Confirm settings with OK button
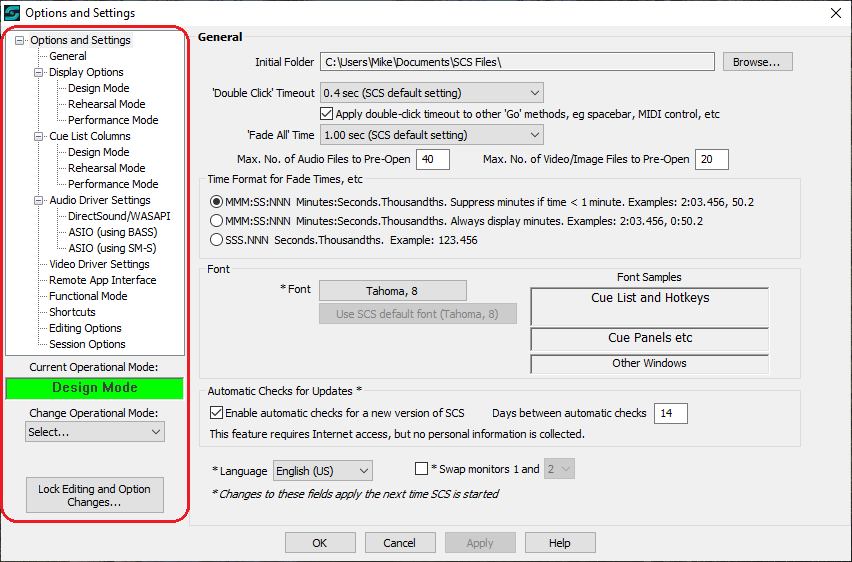Viewport: 852px width, 562px height. pos(321,543)
